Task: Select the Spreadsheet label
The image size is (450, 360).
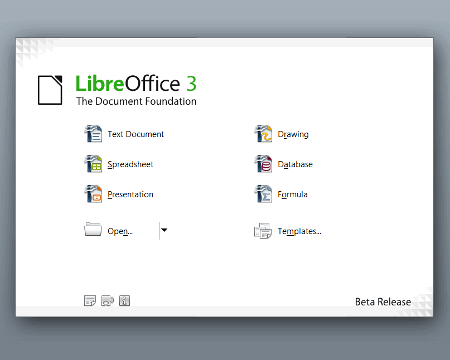Action: tap(130, 164)
